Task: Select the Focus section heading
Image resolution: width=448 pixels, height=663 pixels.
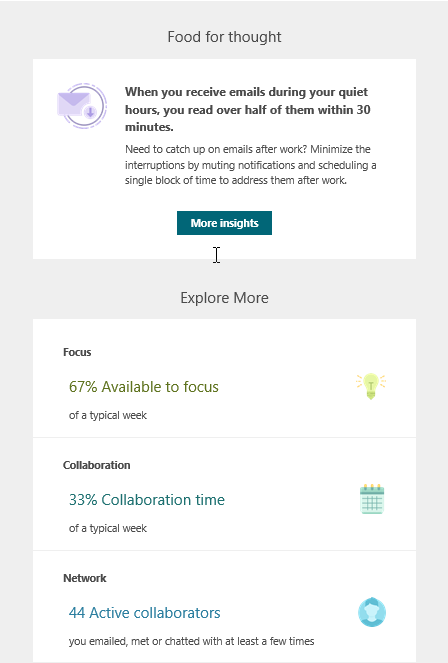Action: 77,352
